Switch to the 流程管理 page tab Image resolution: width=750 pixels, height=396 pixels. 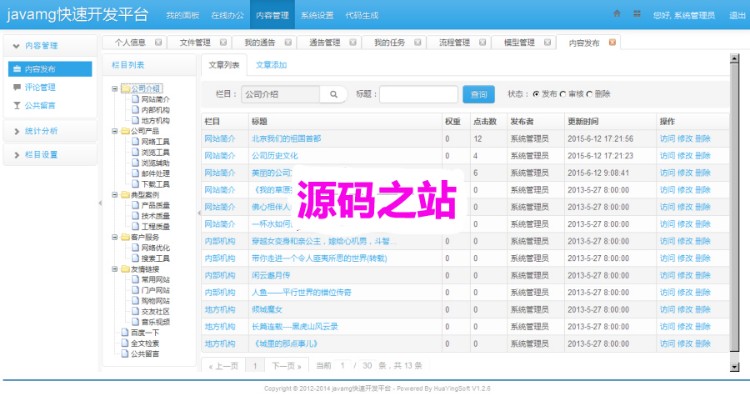click(454, 43)
